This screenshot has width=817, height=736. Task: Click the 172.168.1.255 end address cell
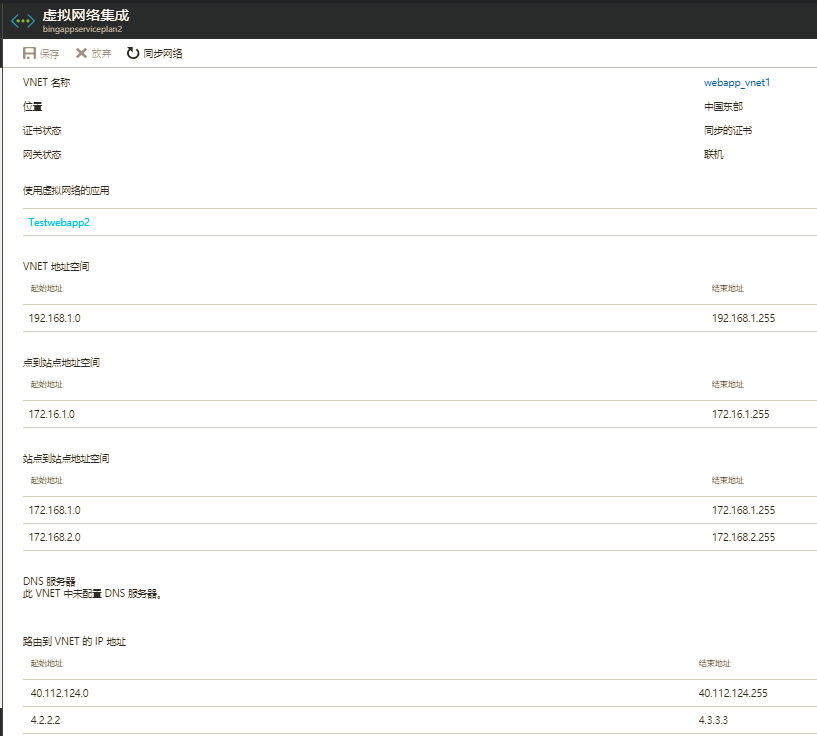point(743,510)
